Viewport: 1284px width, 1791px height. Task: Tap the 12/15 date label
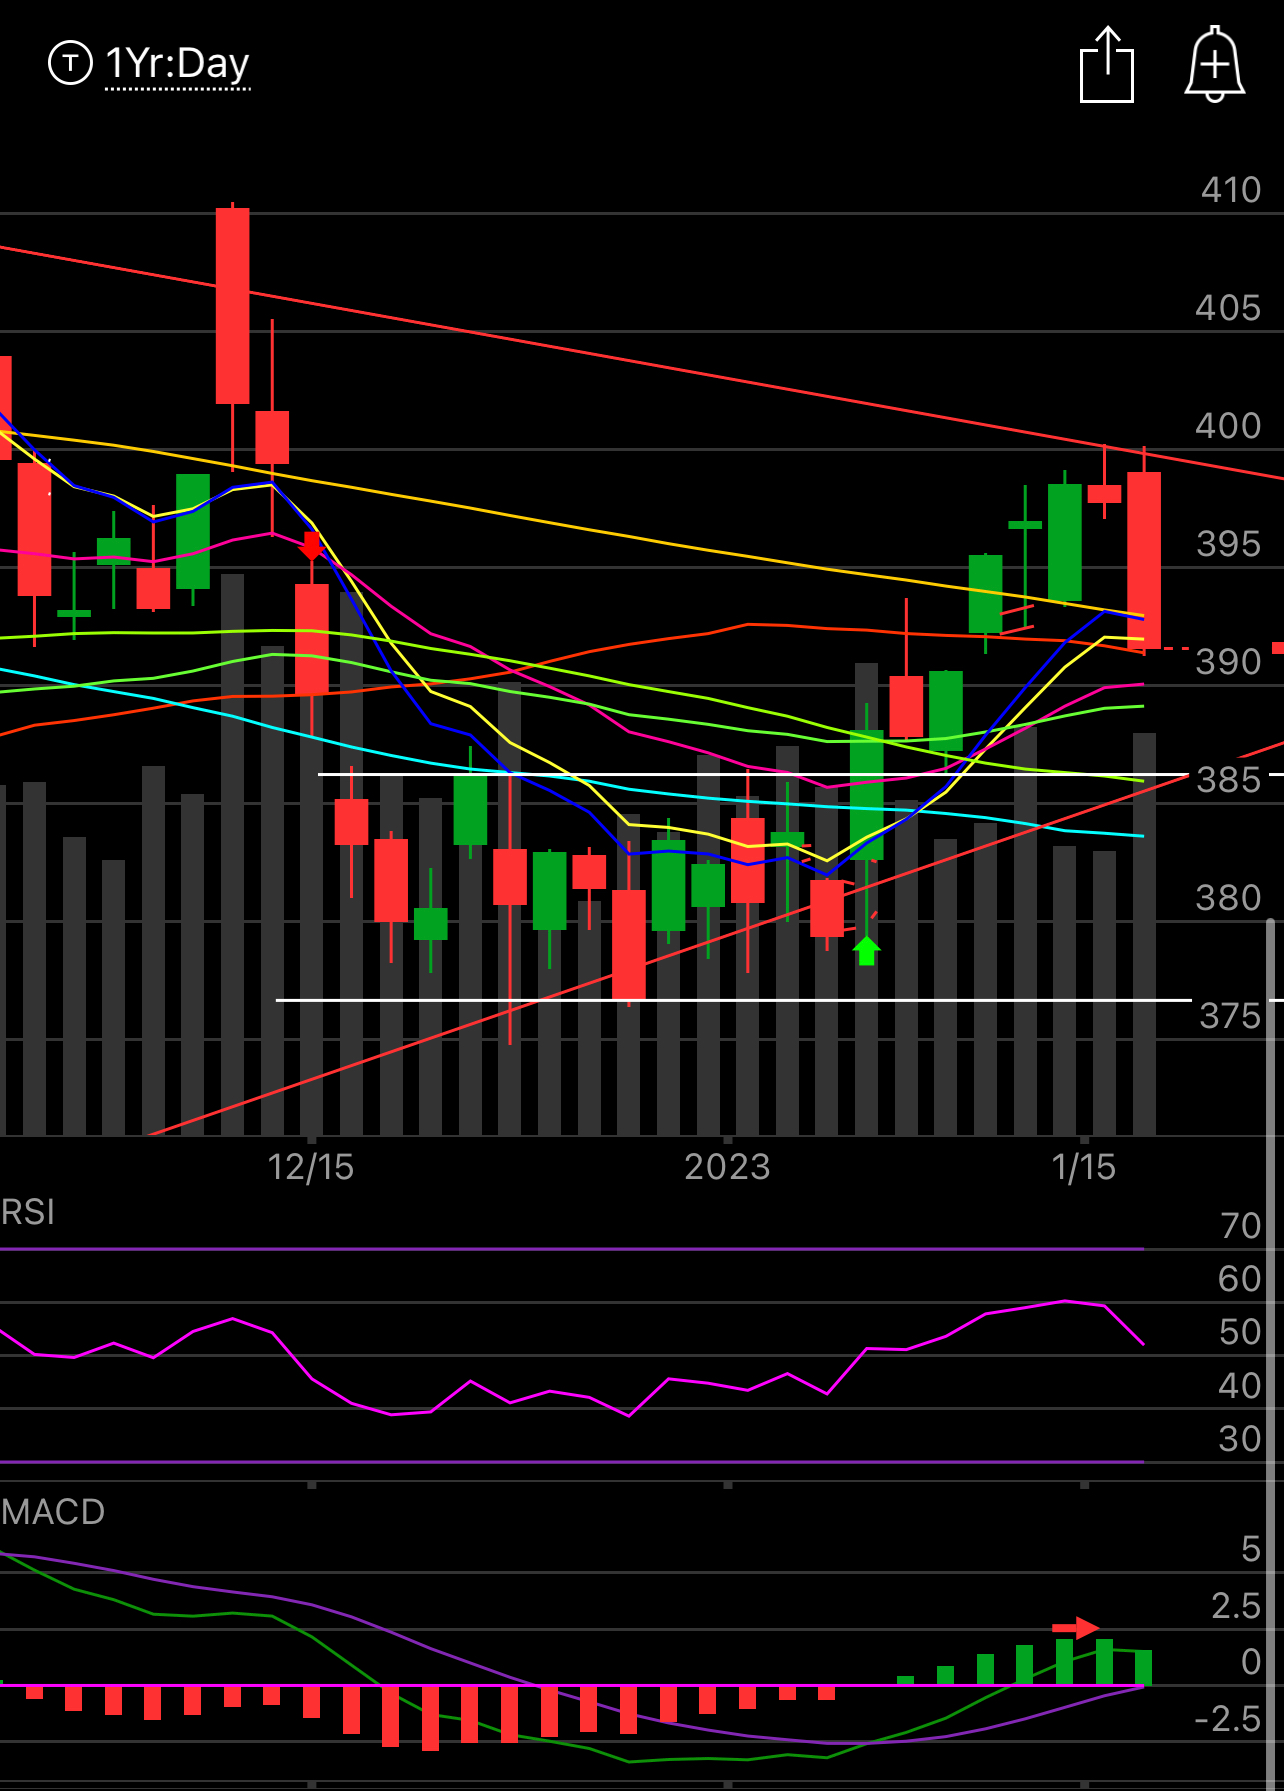click(x=311, y=1167)
